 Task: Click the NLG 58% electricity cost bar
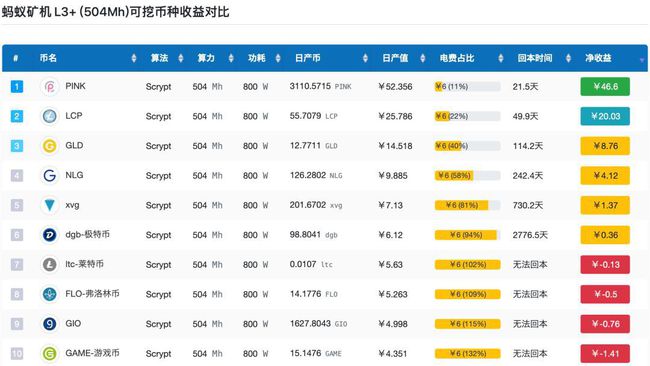(467, 175)
